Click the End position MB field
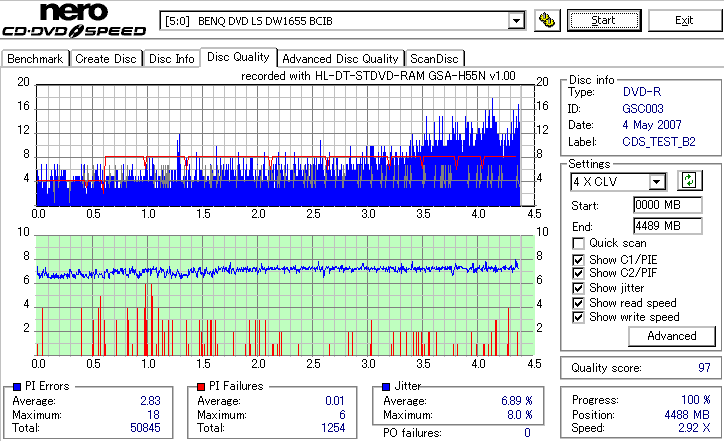 668,226
